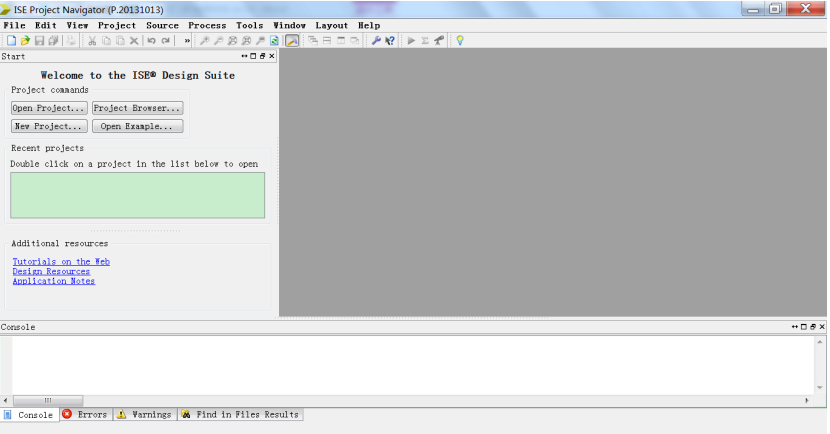Open the Layout menu

coord(332,25)
